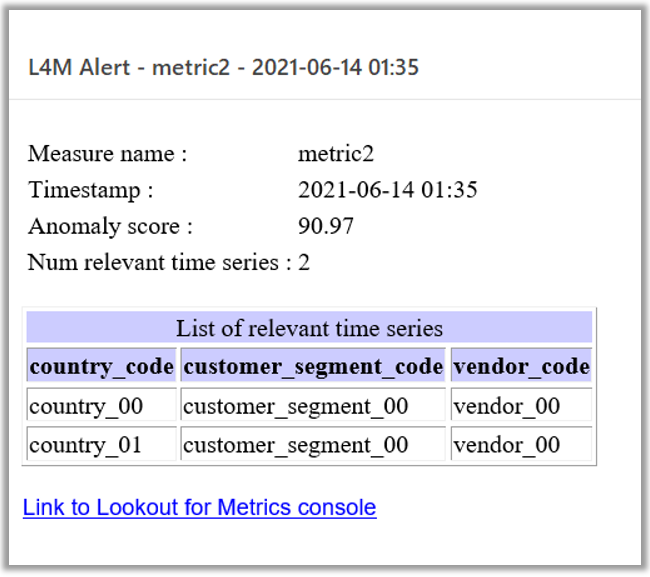Click the Anomaly score label
The width and height of the screenshot is (650, 577).
pos(110,226)
